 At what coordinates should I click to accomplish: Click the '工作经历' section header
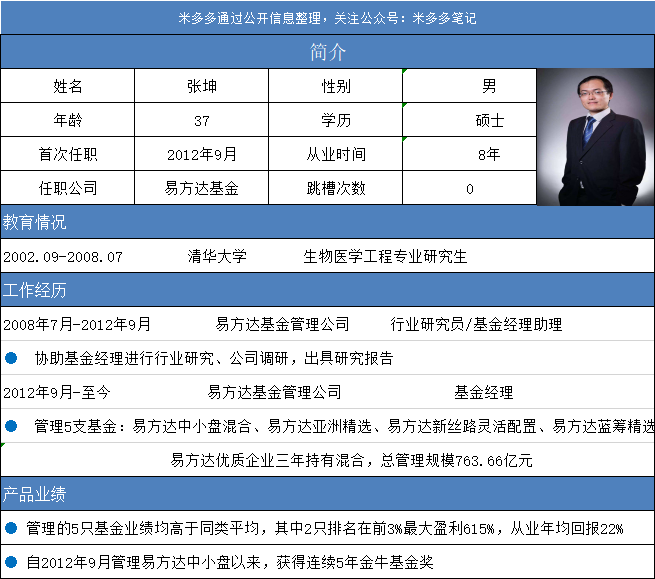tap(328, 290)
